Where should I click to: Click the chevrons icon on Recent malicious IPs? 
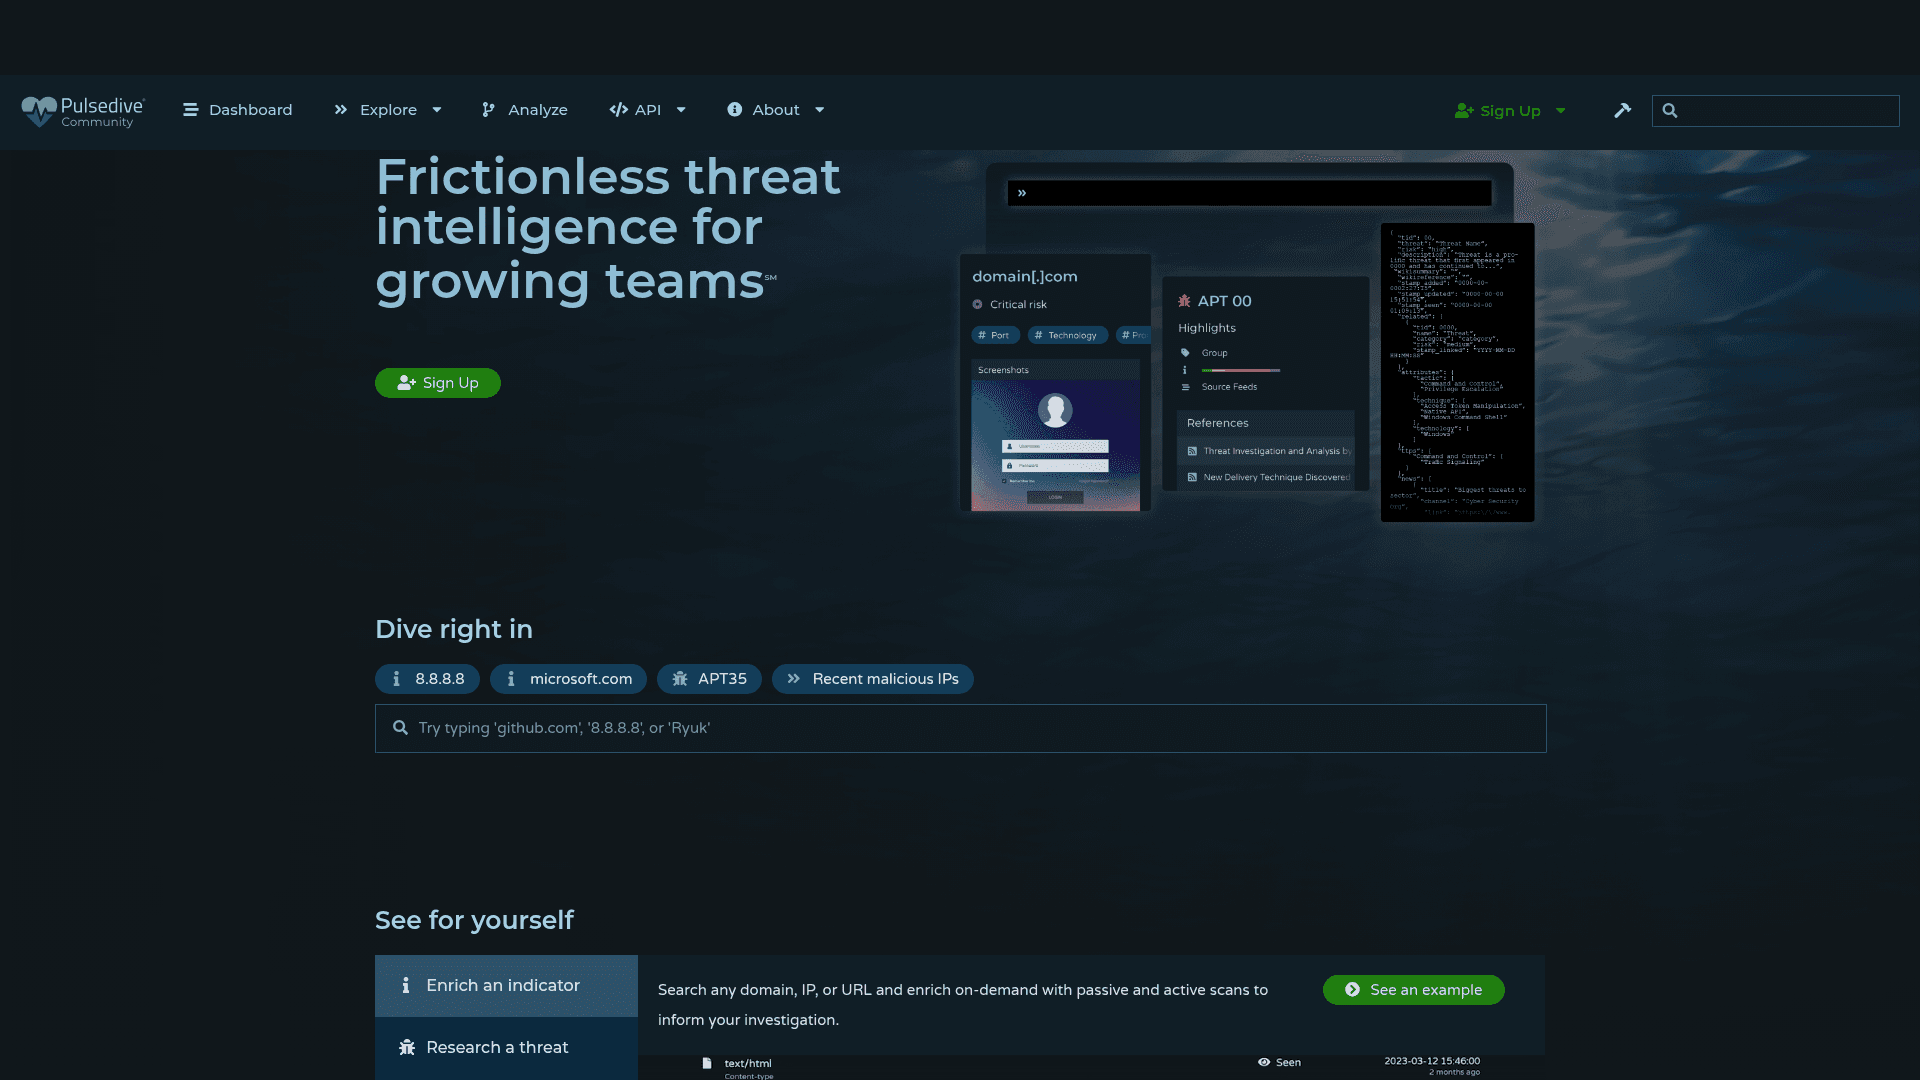[x=793, y=679]
